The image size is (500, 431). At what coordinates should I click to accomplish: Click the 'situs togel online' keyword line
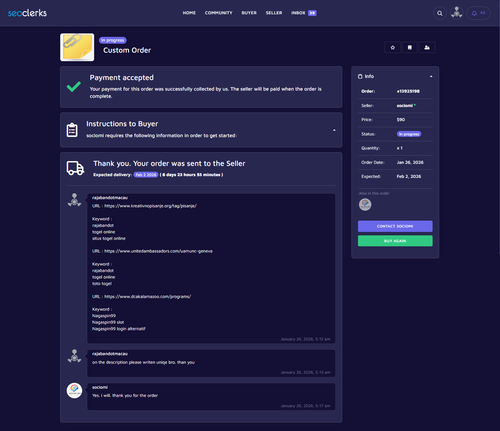click(109, 238)
